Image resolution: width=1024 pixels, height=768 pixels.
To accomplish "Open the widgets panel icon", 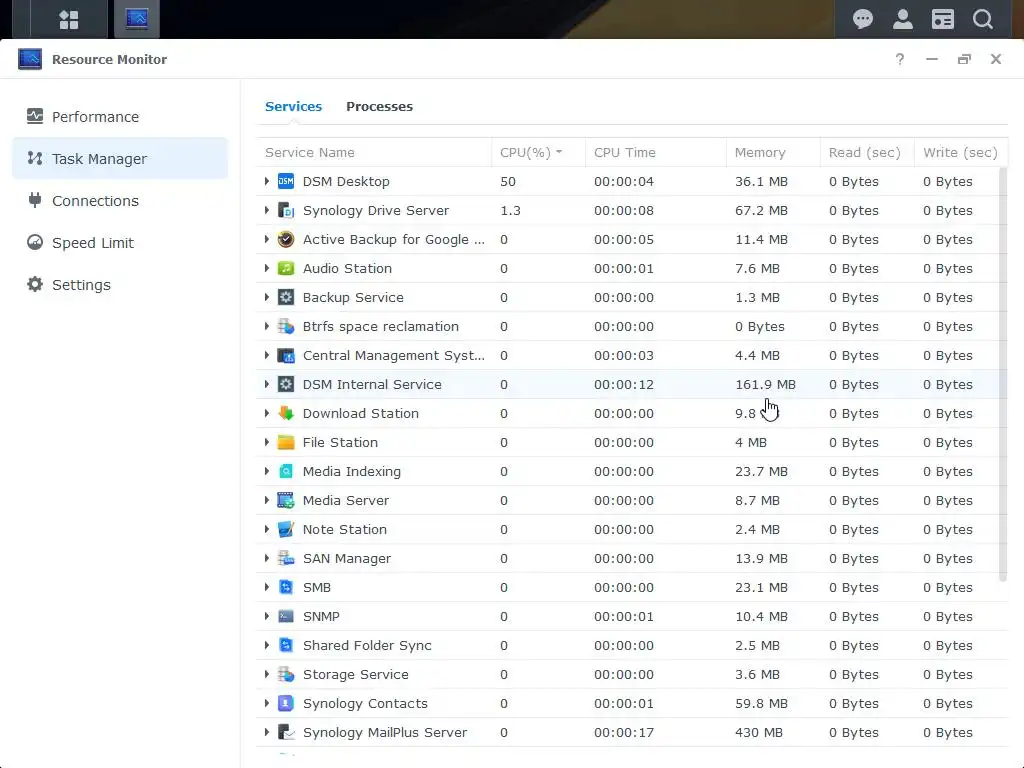I will click(x=942, y=20).
